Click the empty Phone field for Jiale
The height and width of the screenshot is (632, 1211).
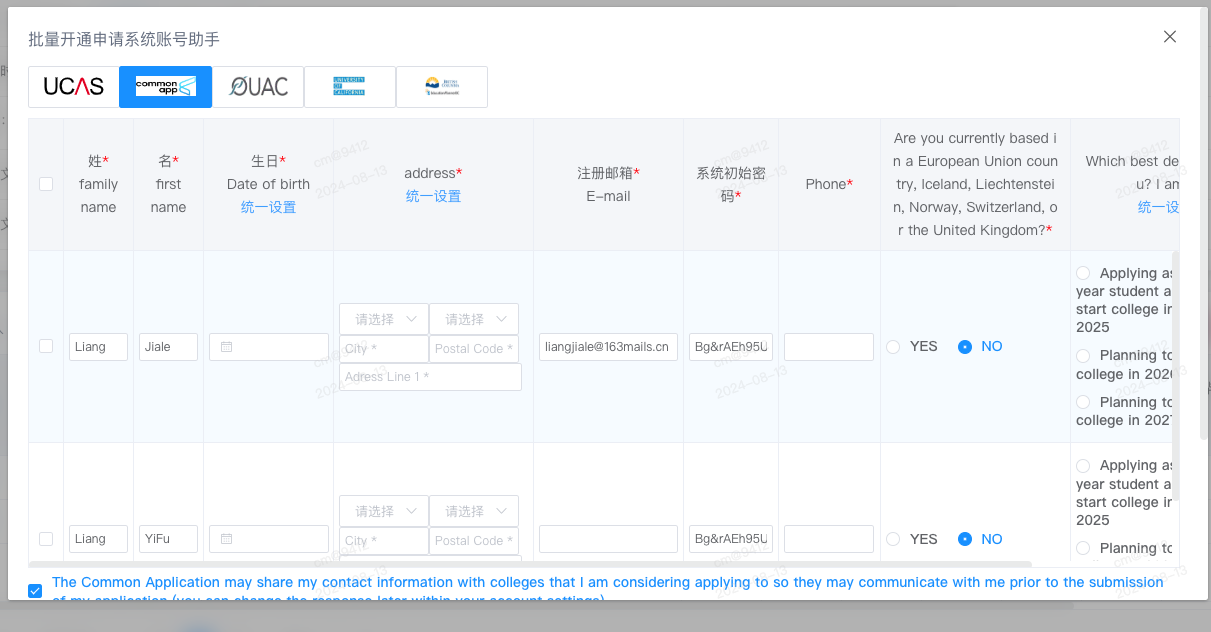829,347
